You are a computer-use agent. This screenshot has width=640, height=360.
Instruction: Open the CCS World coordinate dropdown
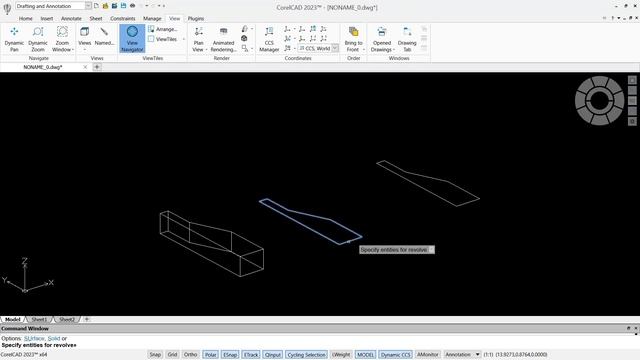pyautogui.click(x=335, y=48)
